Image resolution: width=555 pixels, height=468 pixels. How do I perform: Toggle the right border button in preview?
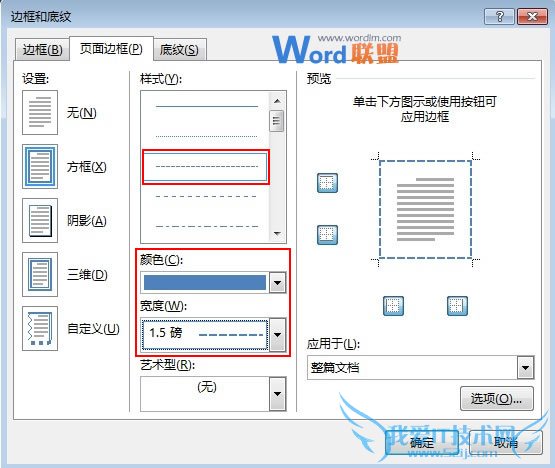click(457, 306)
